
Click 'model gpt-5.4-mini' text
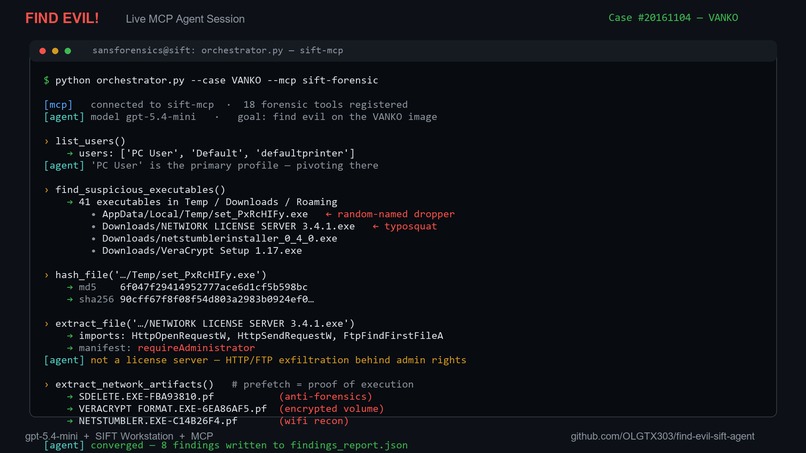tap(143, 117)
